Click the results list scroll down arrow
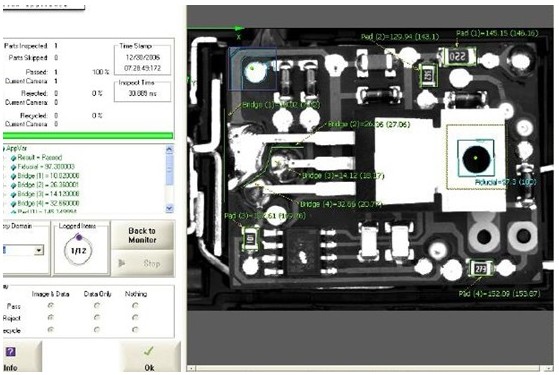The image size is (559, 375). 169,208
